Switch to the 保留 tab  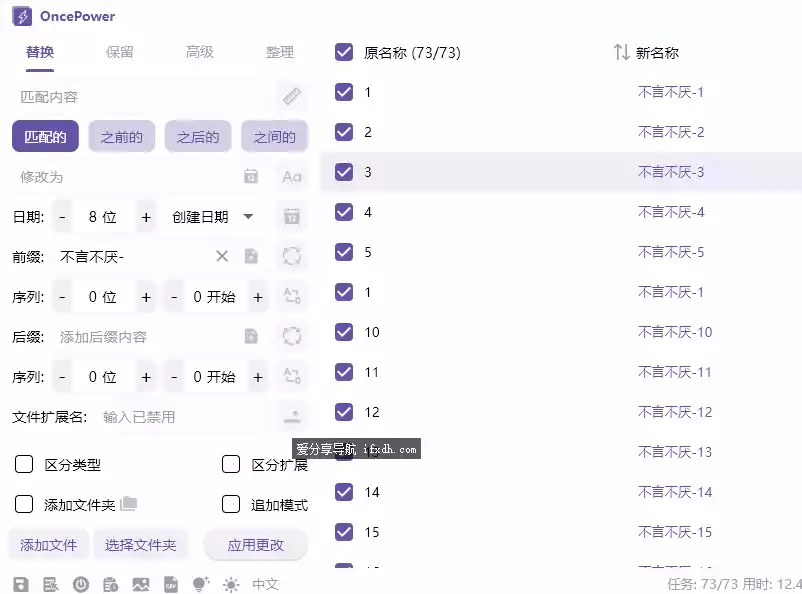(x=117, y=54)
